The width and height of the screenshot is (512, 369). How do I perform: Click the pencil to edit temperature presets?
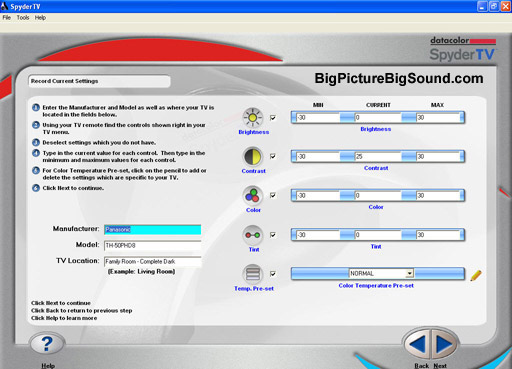point(476,275)
